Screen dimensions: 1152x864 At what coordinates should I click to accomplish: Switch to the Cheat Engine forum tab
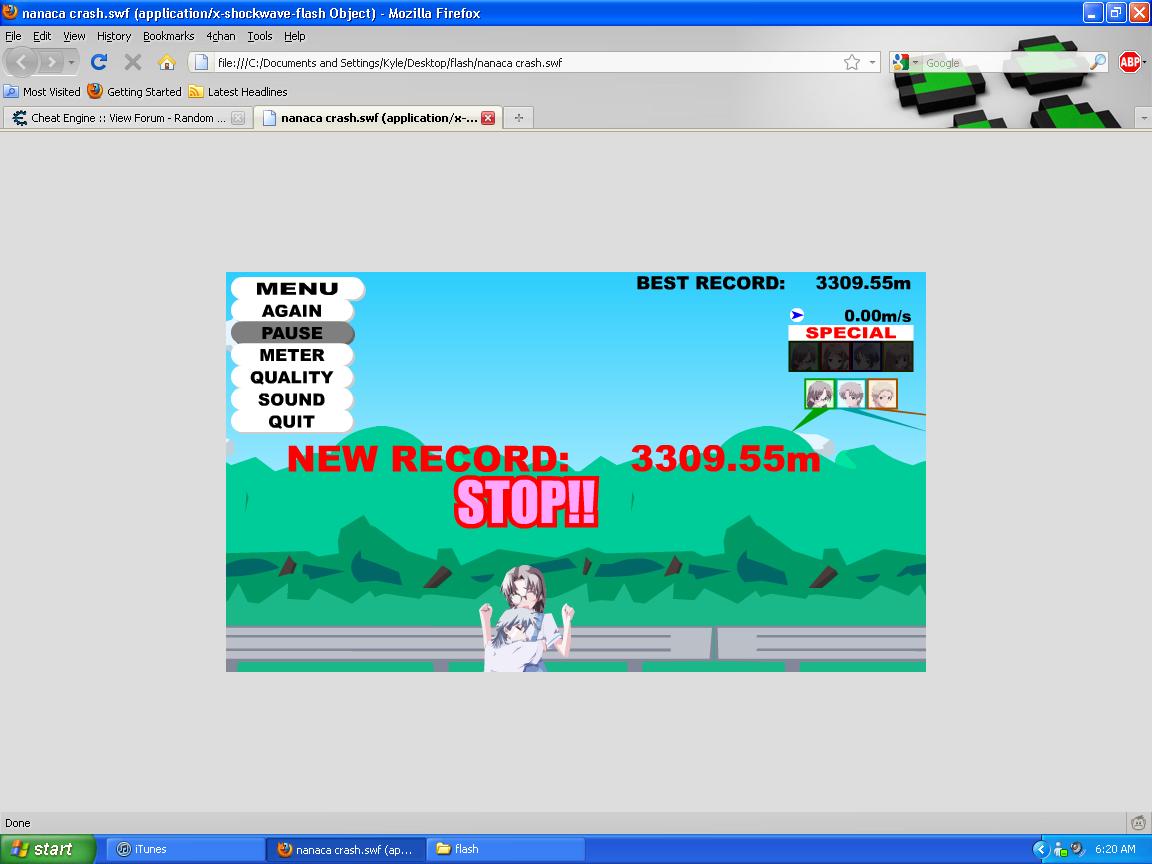point(122,118)
